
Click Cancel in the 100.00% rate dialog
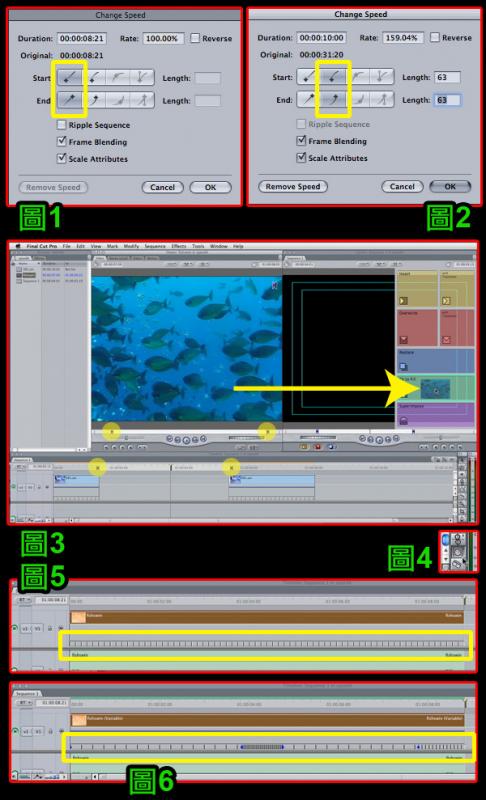click(162, 187)
